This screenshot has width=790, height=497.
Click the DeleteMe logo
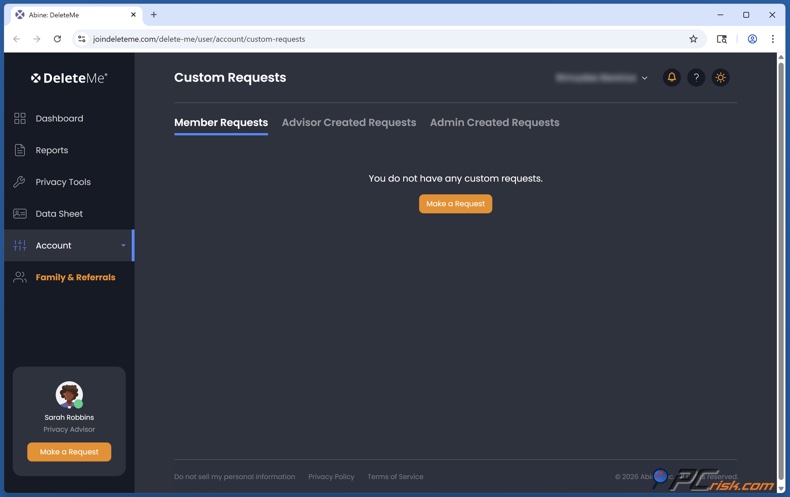[69, 77]
